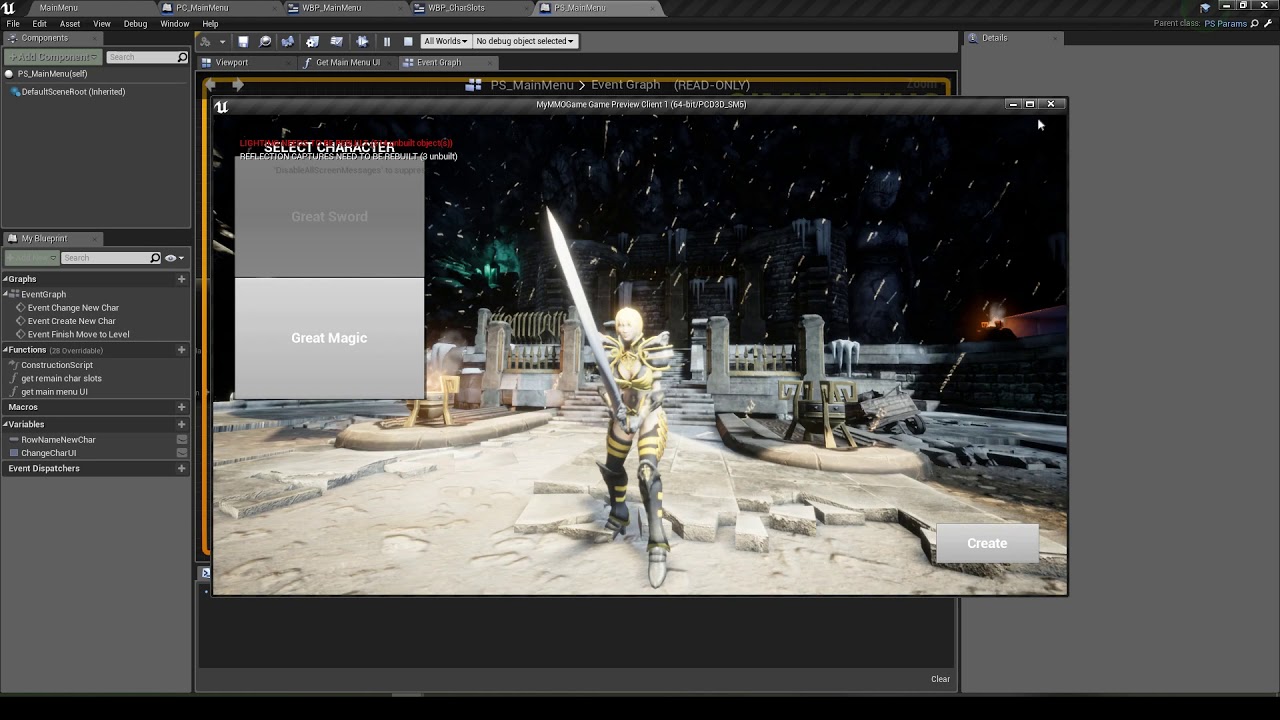Open the Debug menu

tap(135, 23)
